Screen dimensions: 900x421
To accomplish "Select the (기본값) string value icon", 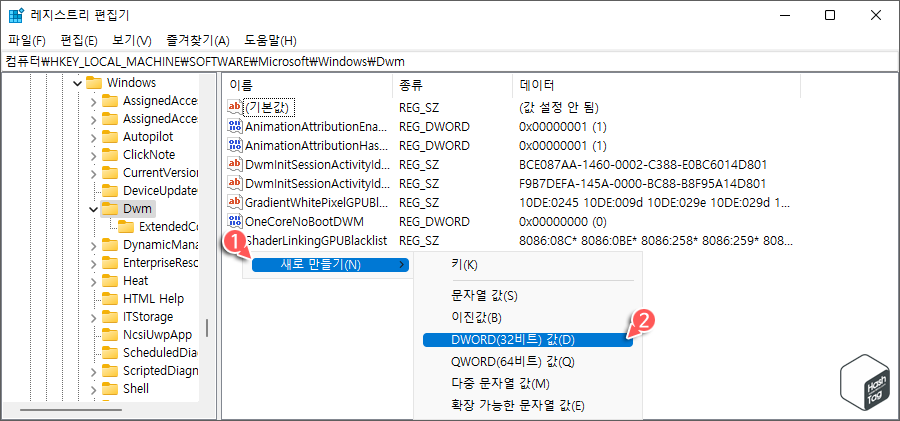I will (x=235, y=107).
